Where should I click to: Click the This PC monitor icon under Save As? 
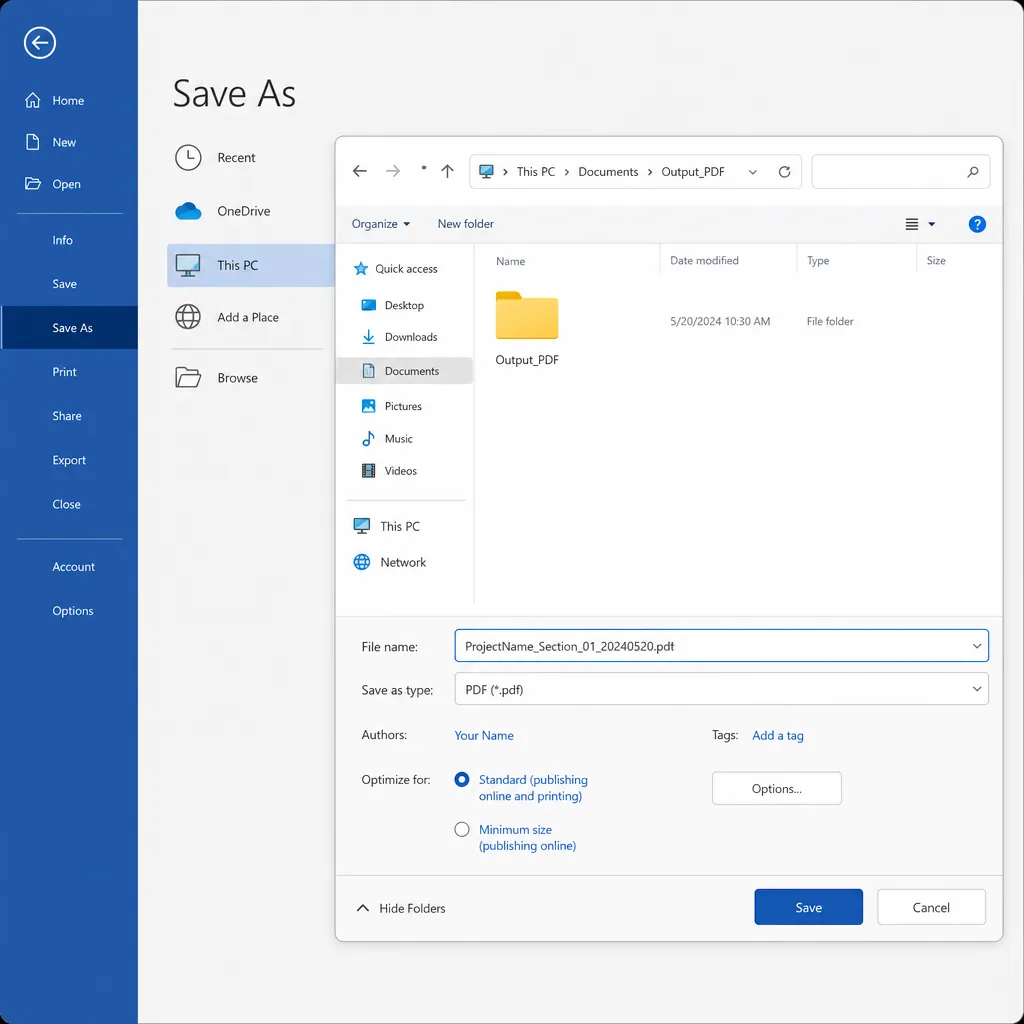point(188,265)
